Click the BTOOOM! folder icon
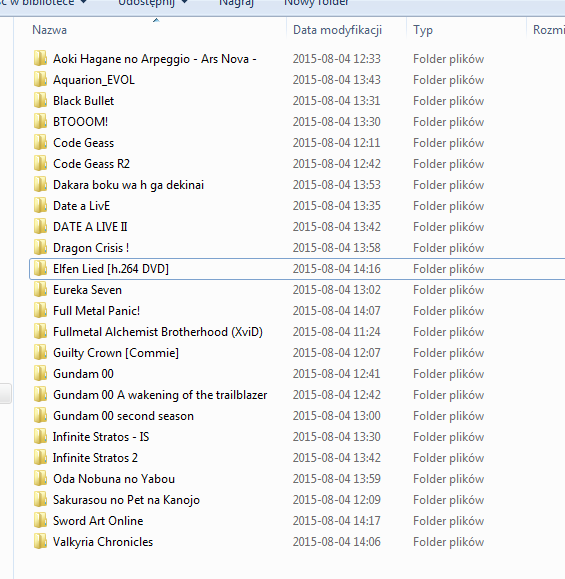The height and width of the screenshot is (579, 565). pos(40,122)
